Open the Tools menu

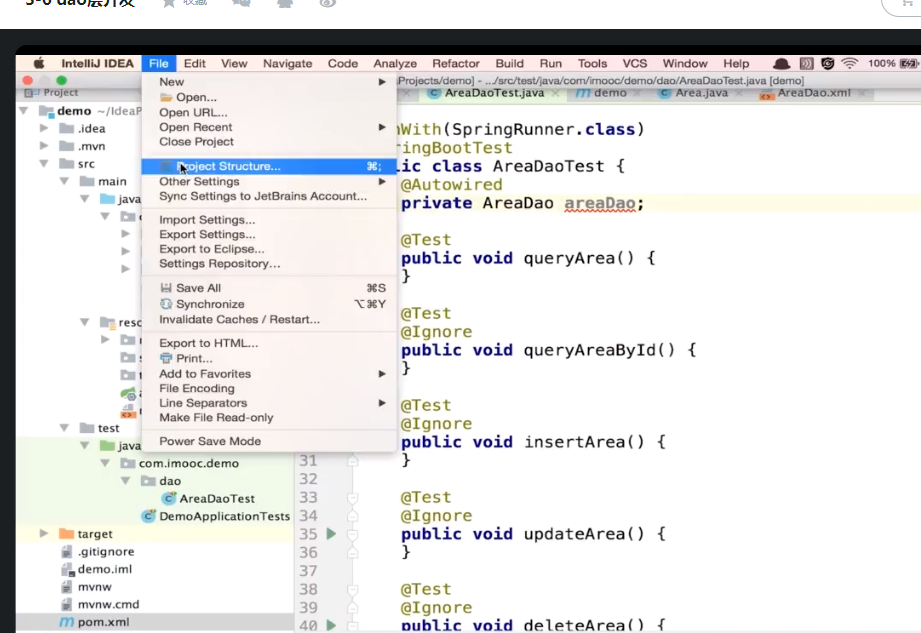[x=592, y=63]
